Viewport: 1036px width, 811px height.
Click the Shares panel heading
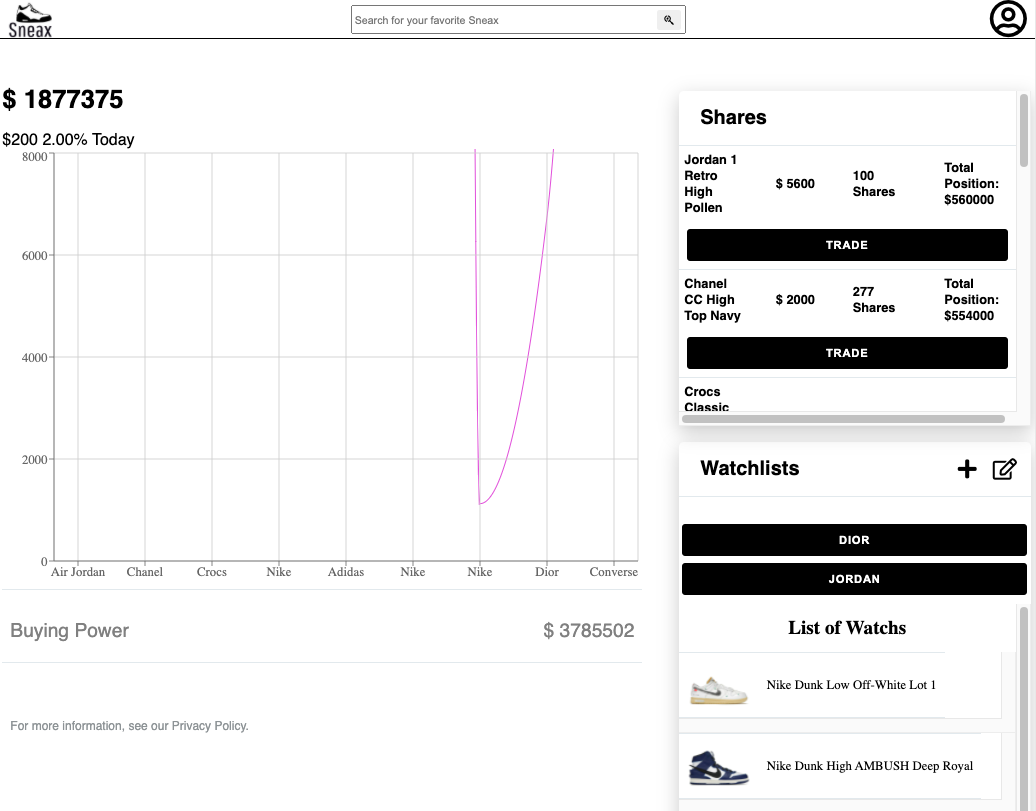click(x=733, y=117)
